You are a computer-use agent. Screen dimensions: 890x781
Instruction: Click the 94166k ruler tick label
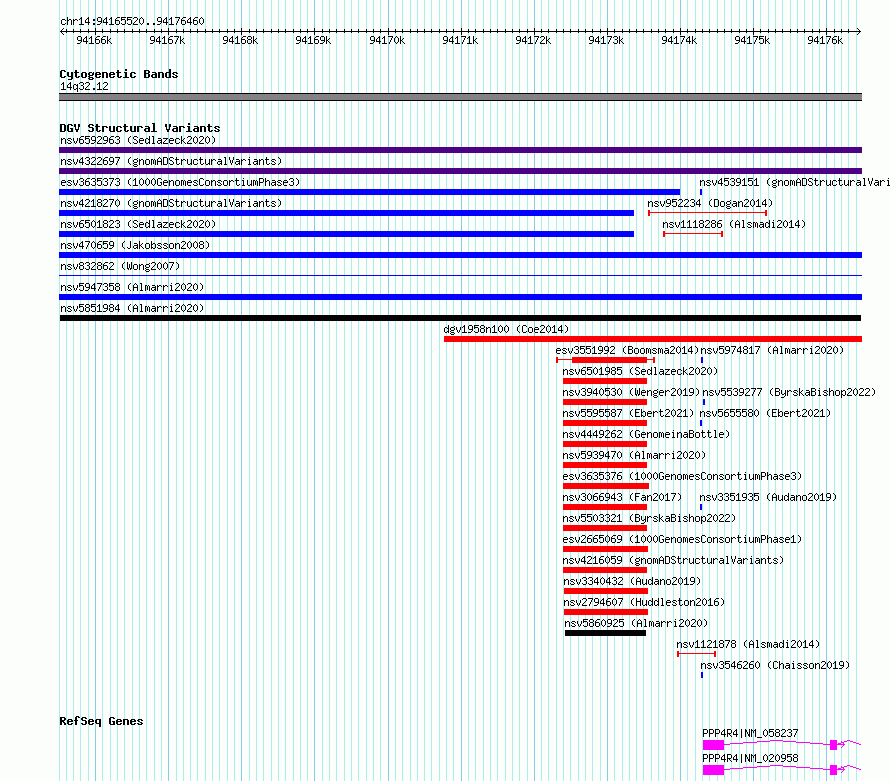94,40
